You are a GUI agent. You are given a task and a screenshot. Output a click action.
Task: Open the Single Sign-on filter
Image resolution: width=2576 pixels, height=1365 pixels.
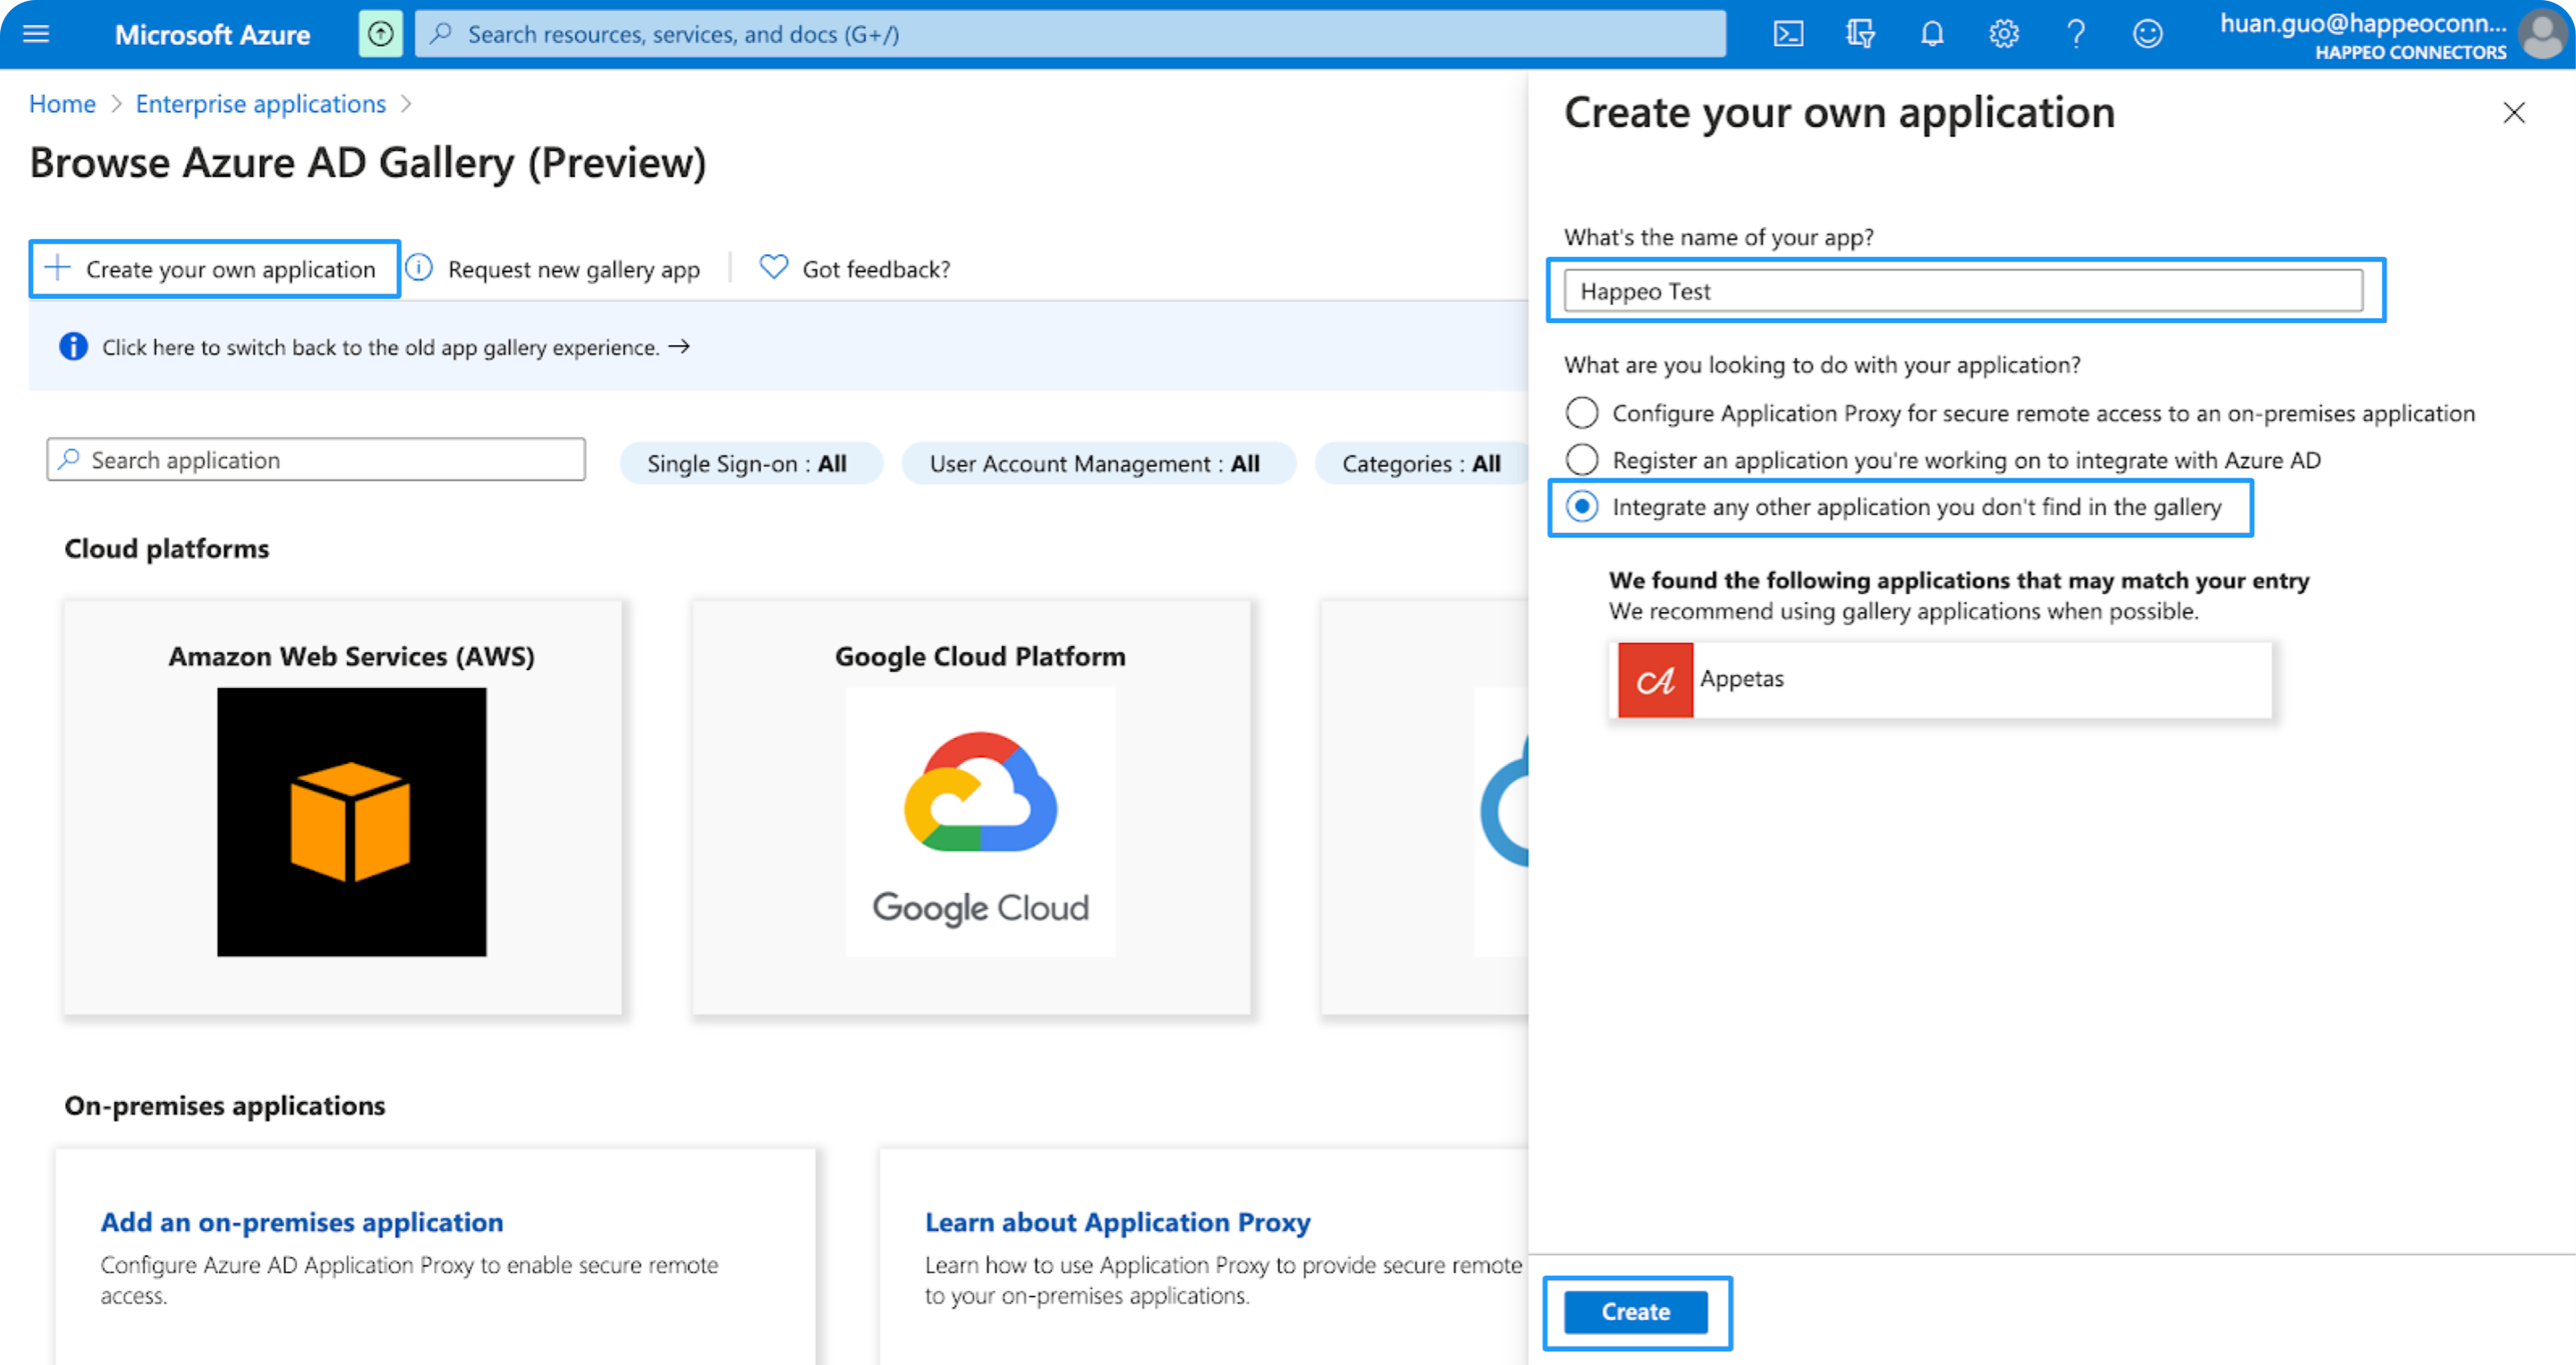point(750,464)
